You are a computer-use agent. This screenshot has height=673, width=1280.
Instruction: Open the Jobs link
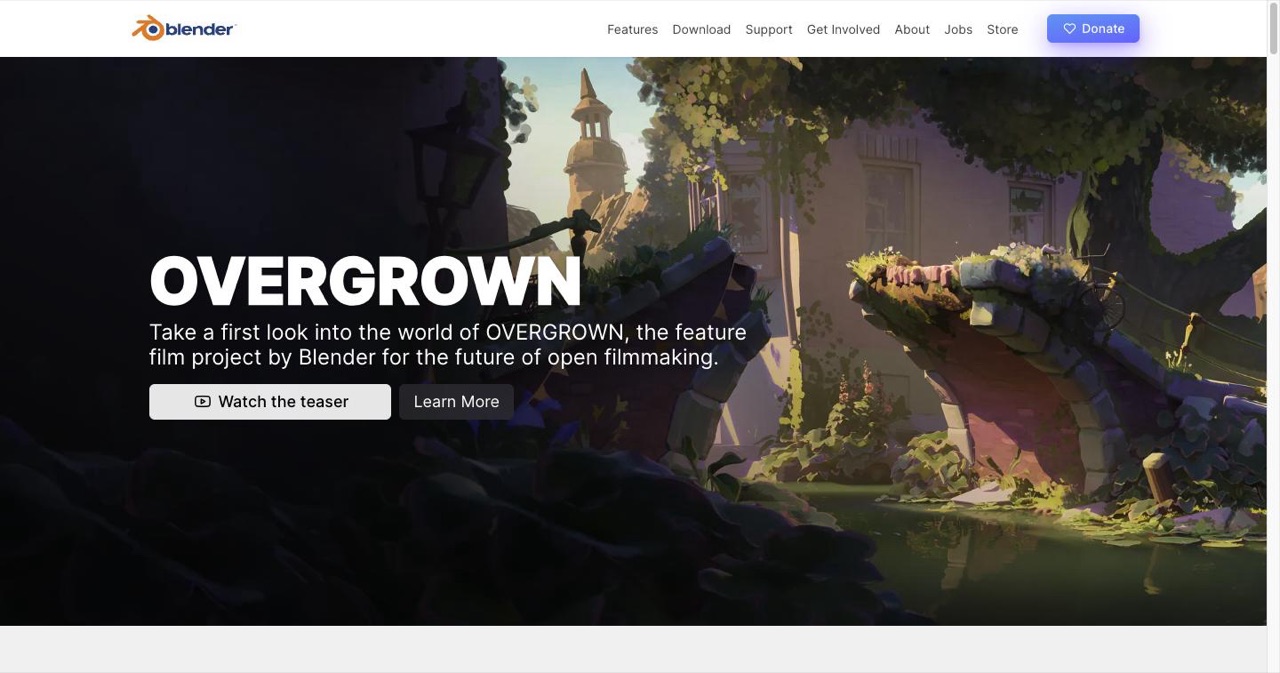(958, 29)
